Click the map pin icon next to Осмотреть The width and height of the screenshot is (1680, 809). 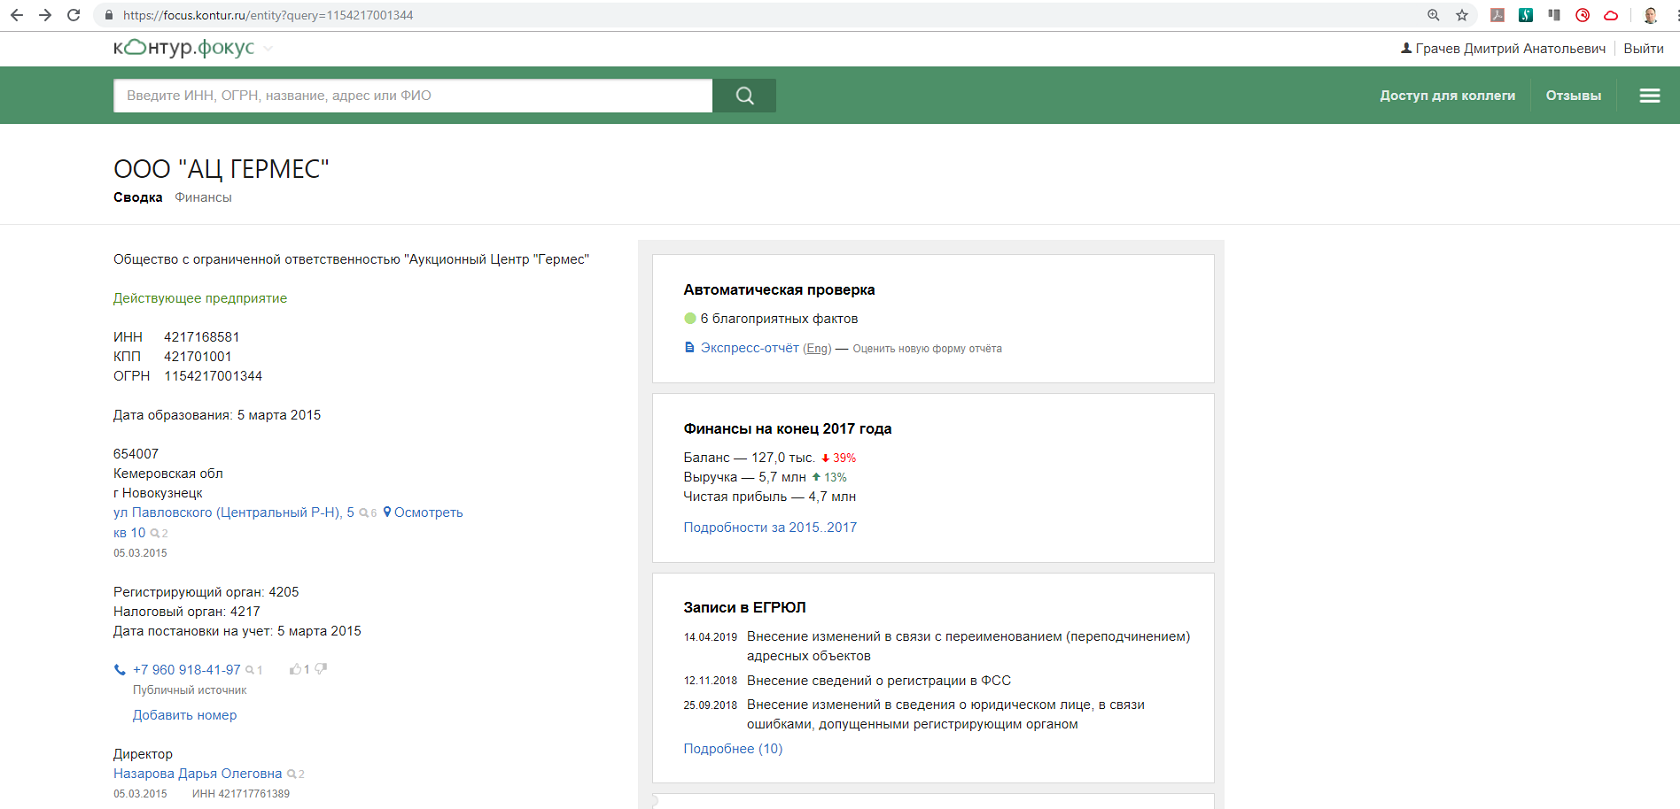[387, 512]
